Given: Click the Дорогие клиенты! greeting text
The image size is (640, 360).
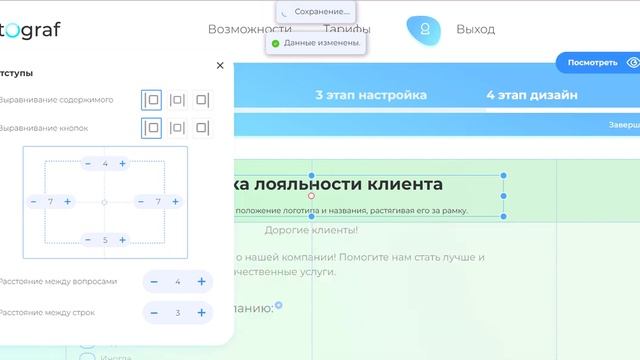Looking at the screenshot, I should (311, 230).
